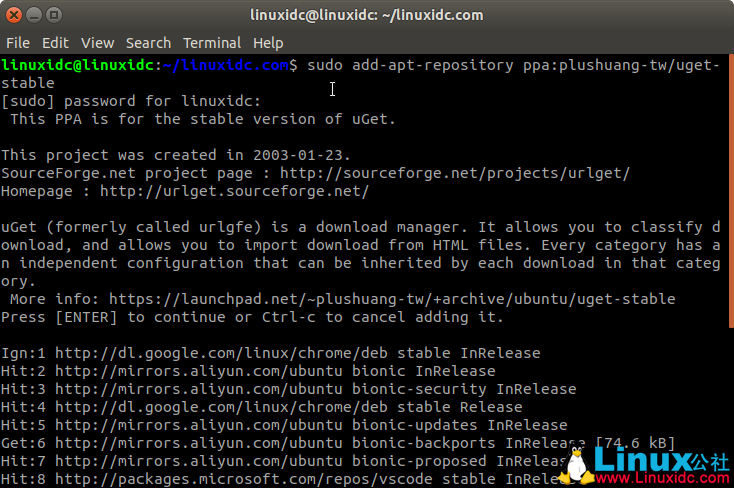Click 'This project was created in 2003-01-23.' line
This screenshot has height=488, width=734.
coord(176,155)
